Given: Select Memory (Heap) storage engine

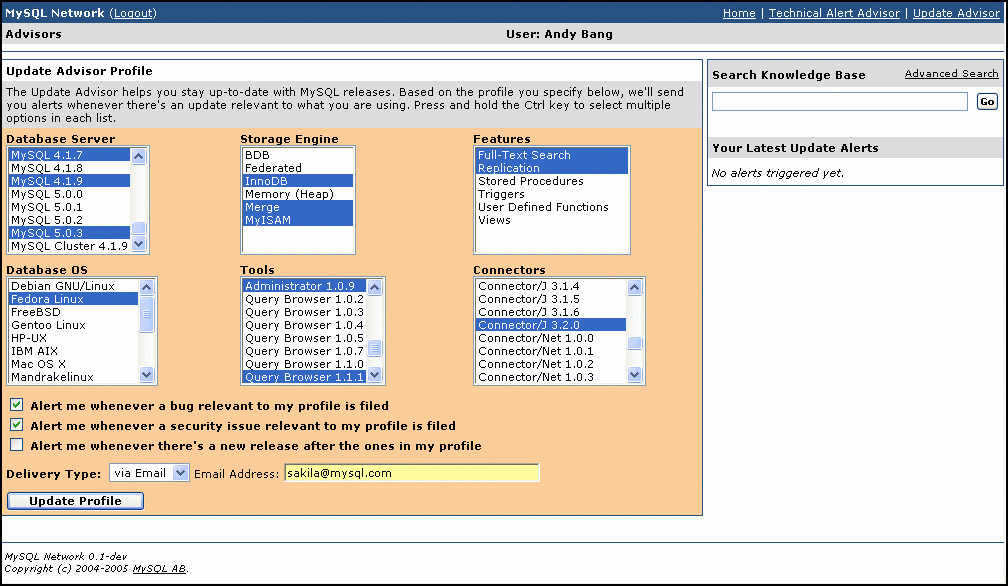Looking at the screenshot, I should [x=298, y=193].
